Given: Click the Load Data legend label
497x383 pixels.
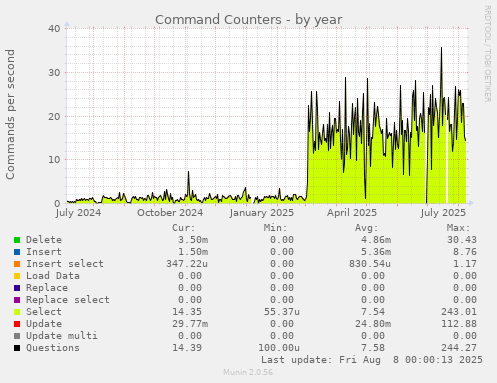Looking at the screenshot, I should tap(53, 276).
